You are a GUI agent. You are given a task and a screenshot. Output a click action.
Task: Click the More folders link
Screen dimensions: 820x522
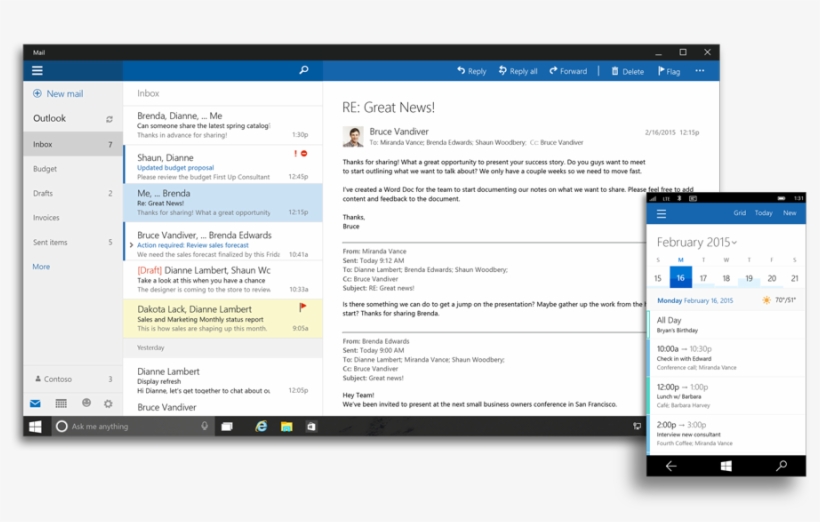click(41, 267)
